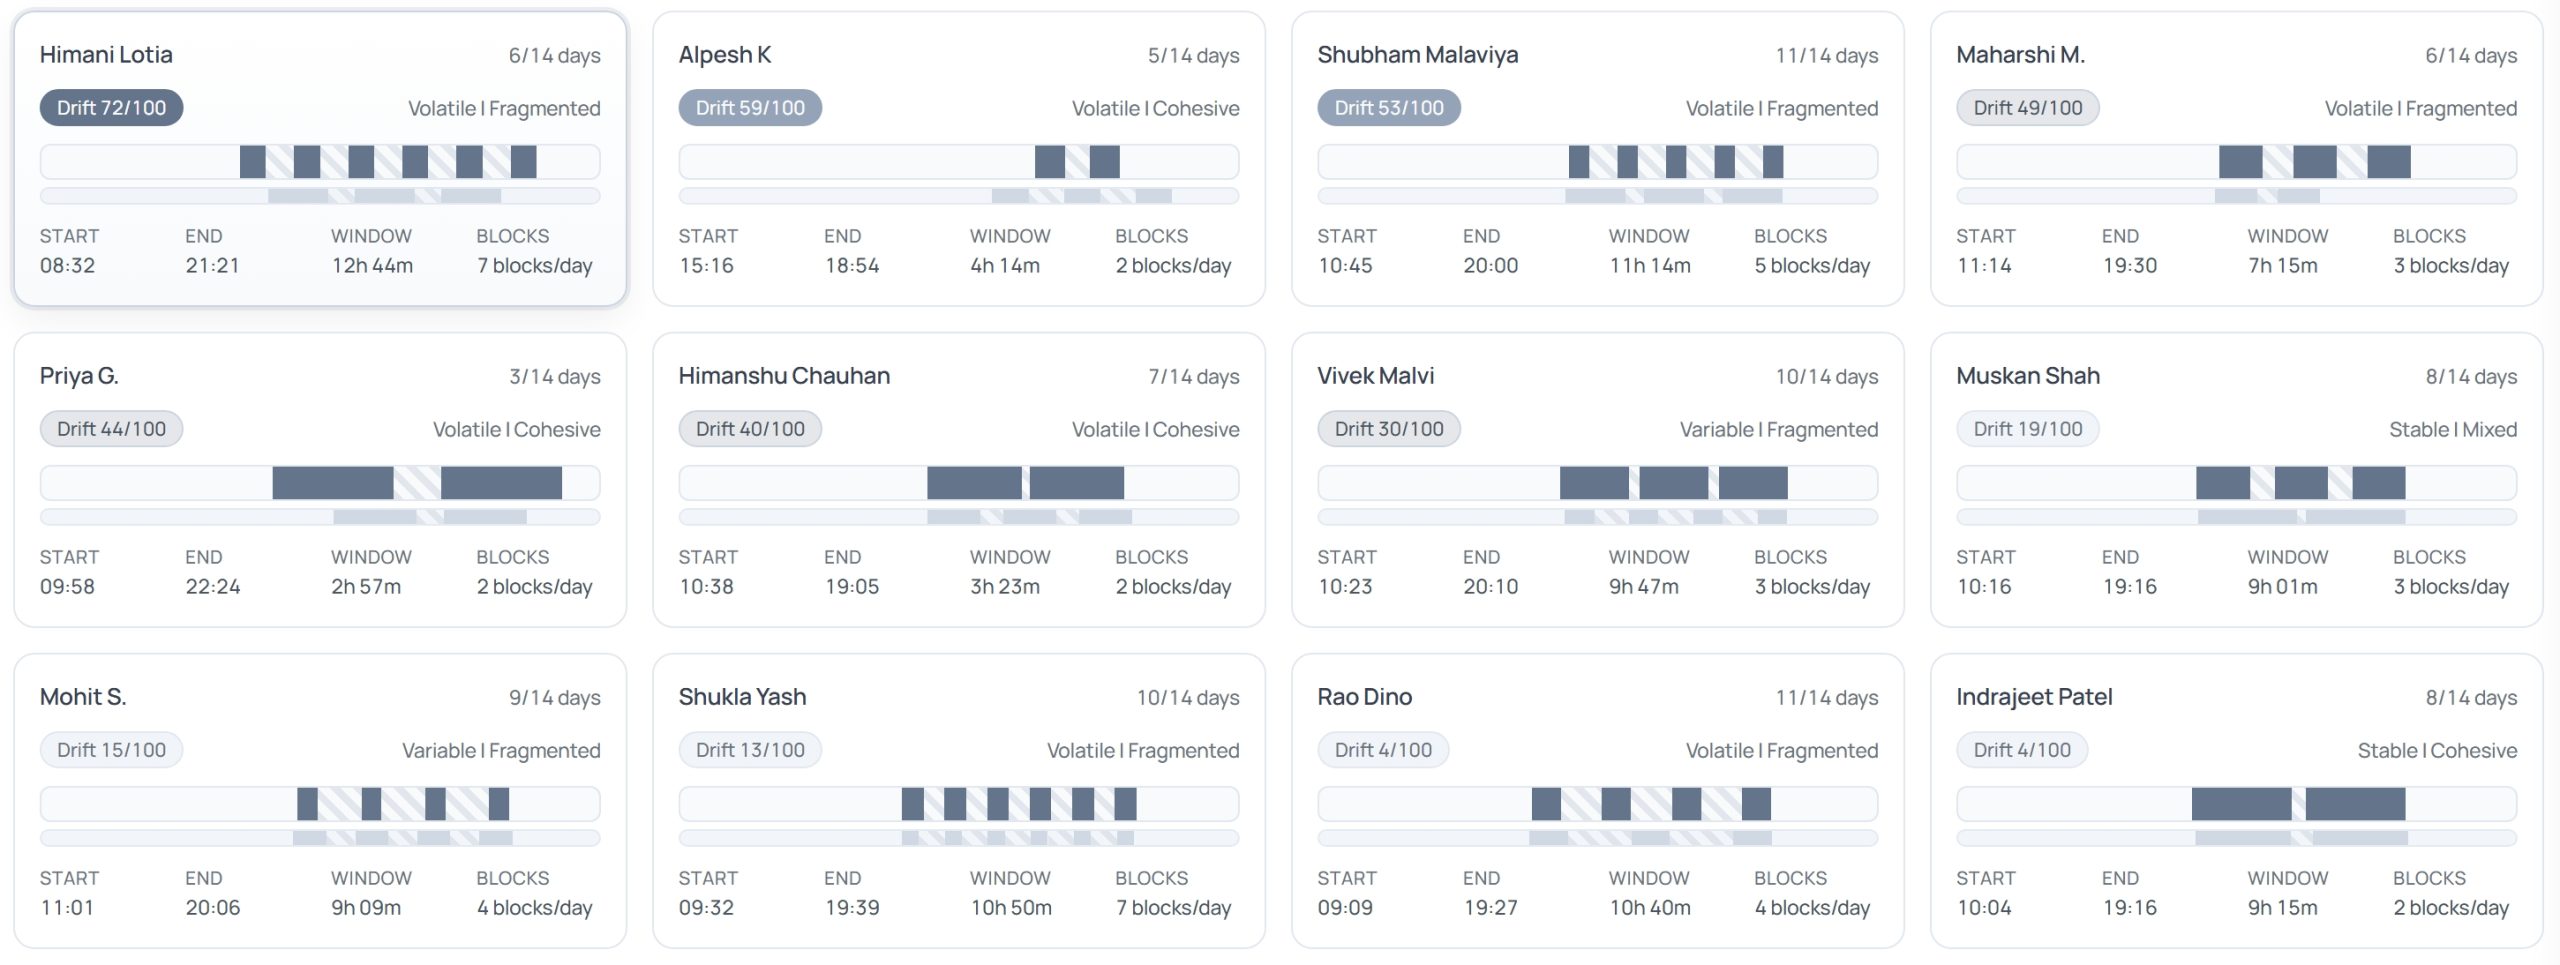Click Indrajeet Patel's activity timeline bar
Viewport: 2560px width, 965px height.
[x=2237, y=804]
